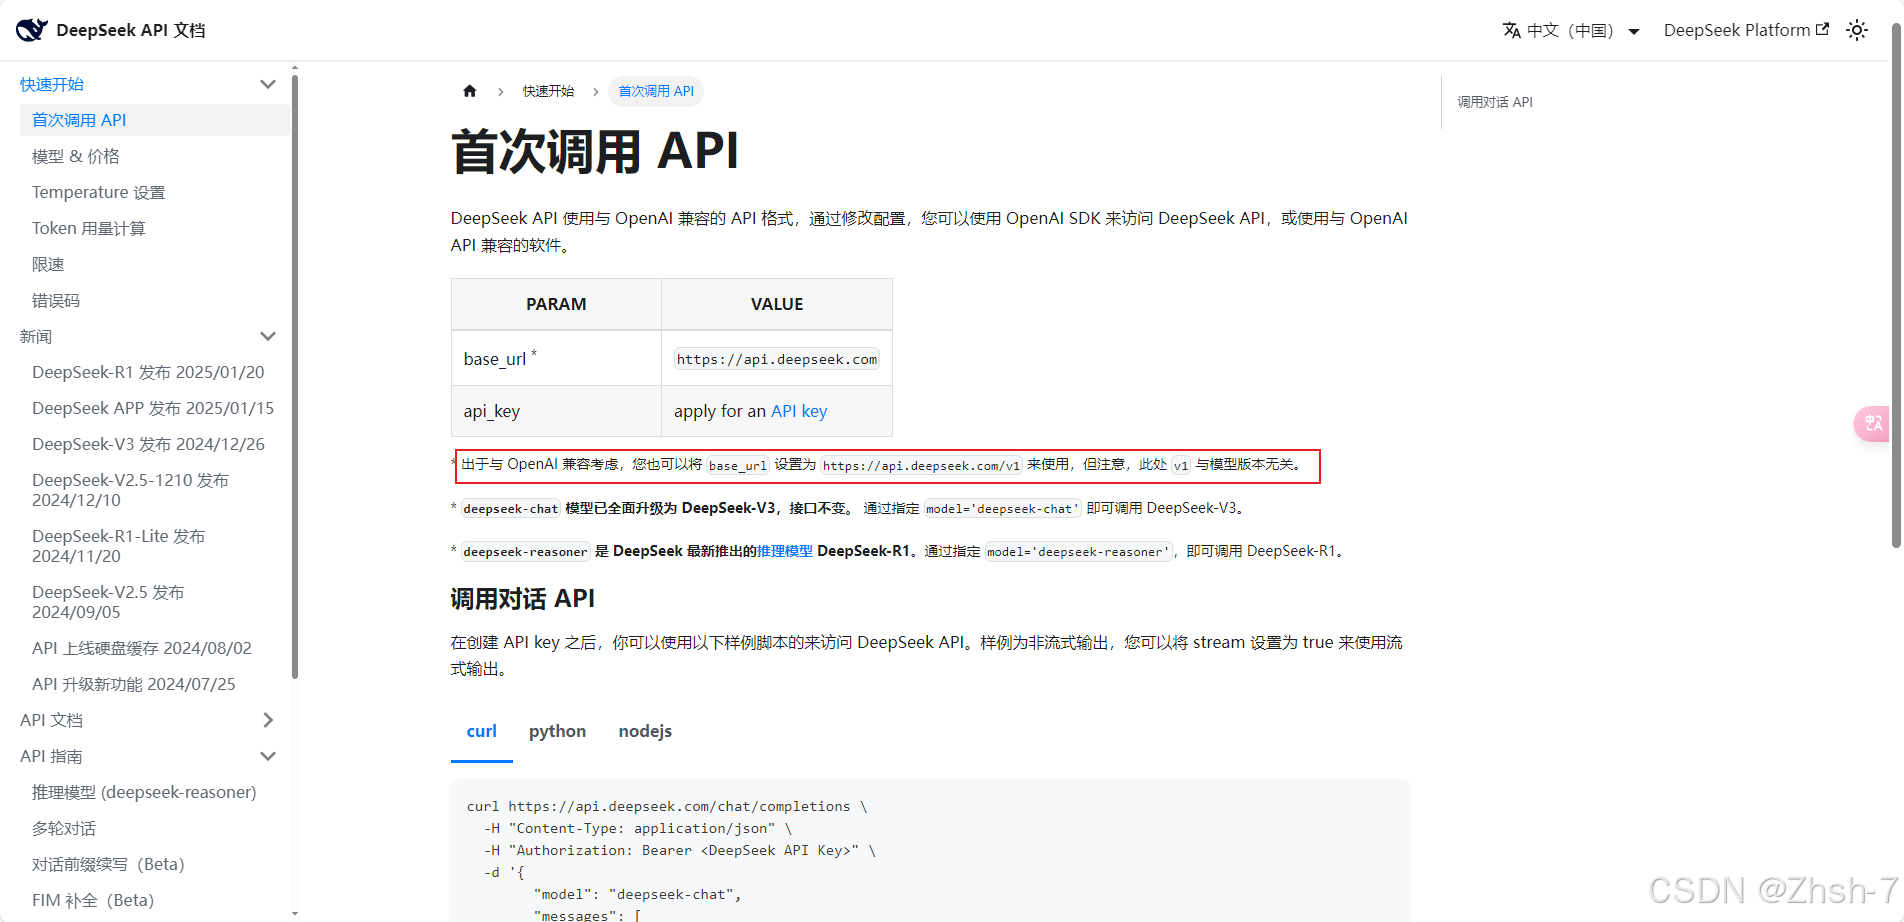Open DeepSeek Platform link
The image size is (1904, 922).
coord(1746,30)
